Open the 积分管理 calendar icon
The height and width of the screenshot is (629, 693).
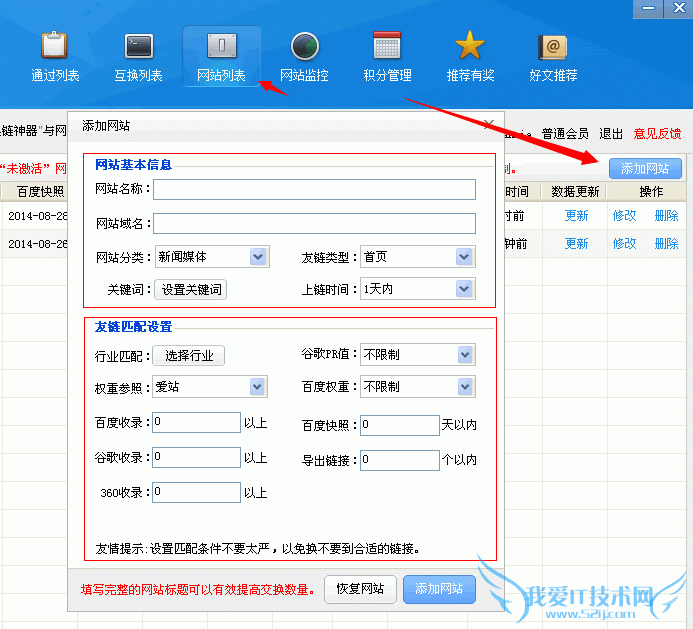pyautogui.click(x=387, y=45)
